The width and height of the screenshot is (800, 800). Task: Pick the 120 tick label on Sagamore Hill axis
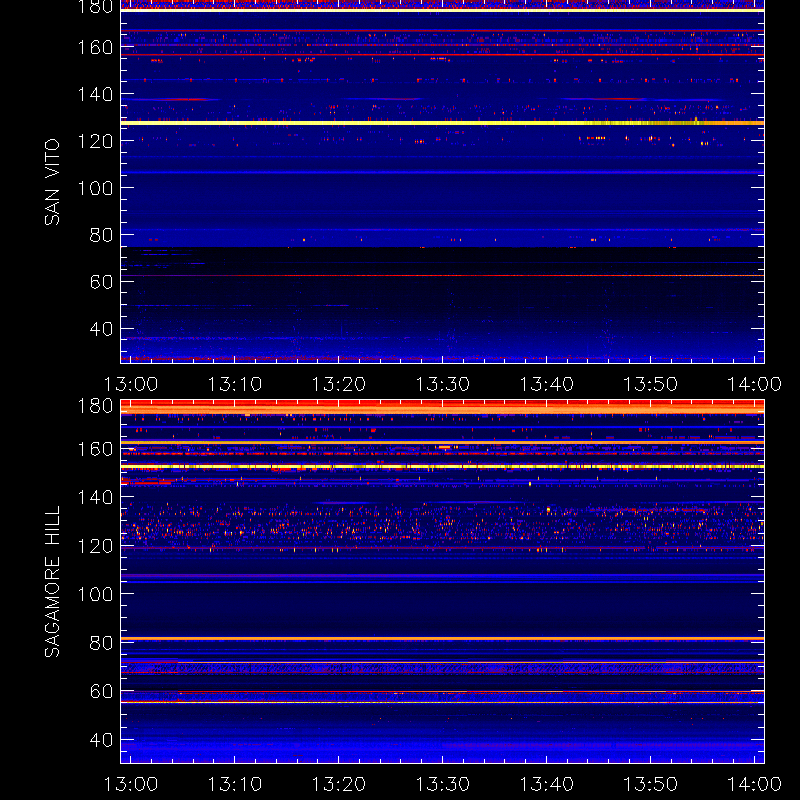[95, 546]
